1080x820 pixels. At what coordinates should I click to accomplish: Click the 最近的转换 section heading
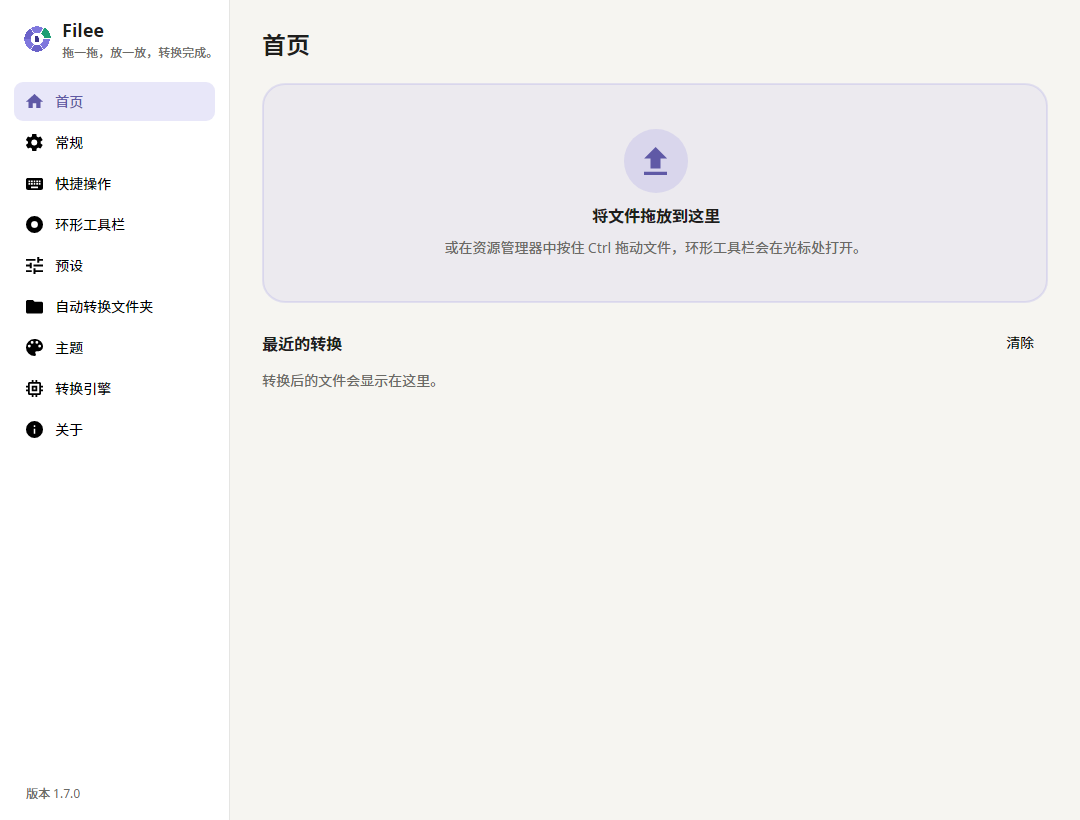(302, 344)
